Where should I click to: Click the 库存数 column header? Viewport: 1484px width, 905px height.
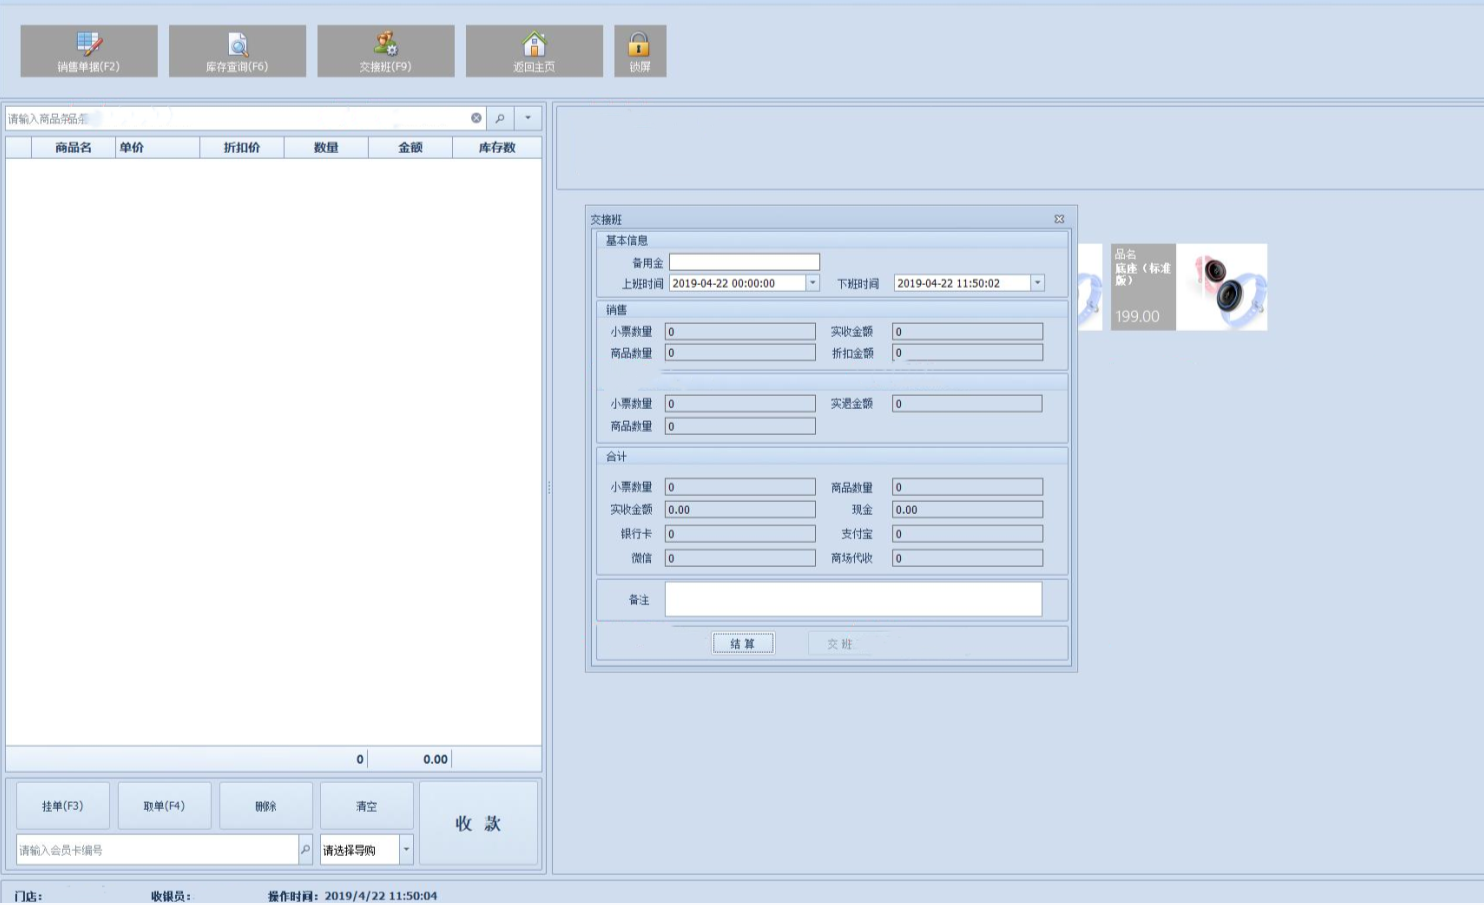tap(497, 148)
